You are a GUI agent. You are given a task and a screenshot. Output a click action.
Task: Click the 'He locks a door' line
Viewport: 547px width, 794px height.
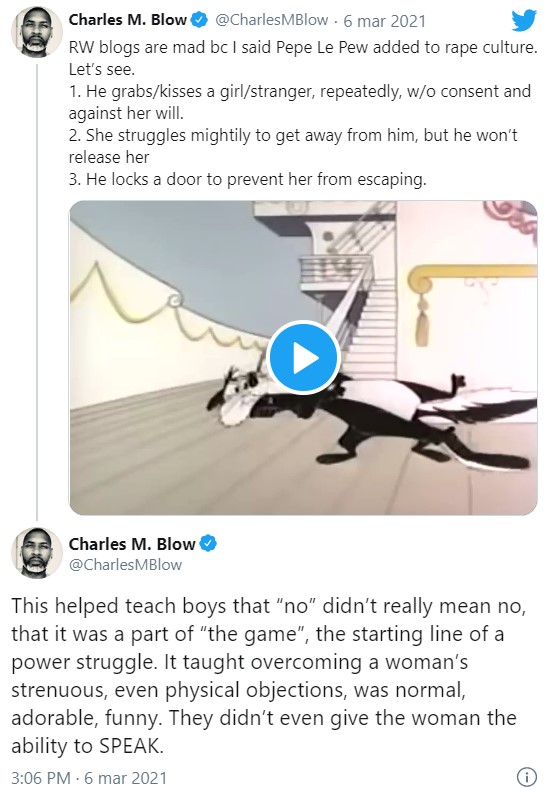pos(248,179)
